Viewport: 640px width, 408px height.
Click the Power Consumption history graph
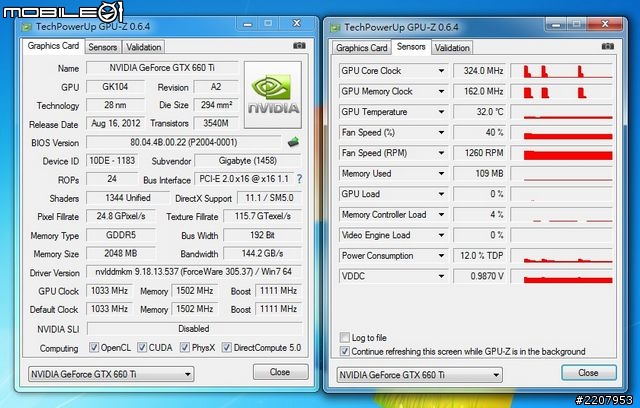point(562,256)
